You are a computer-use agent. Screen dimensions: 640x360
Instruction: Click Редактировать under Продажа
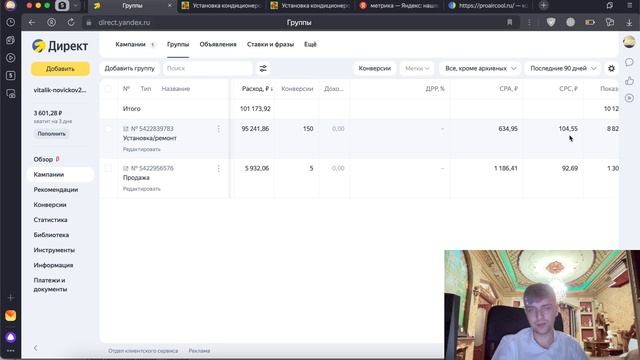coord(142,189)
